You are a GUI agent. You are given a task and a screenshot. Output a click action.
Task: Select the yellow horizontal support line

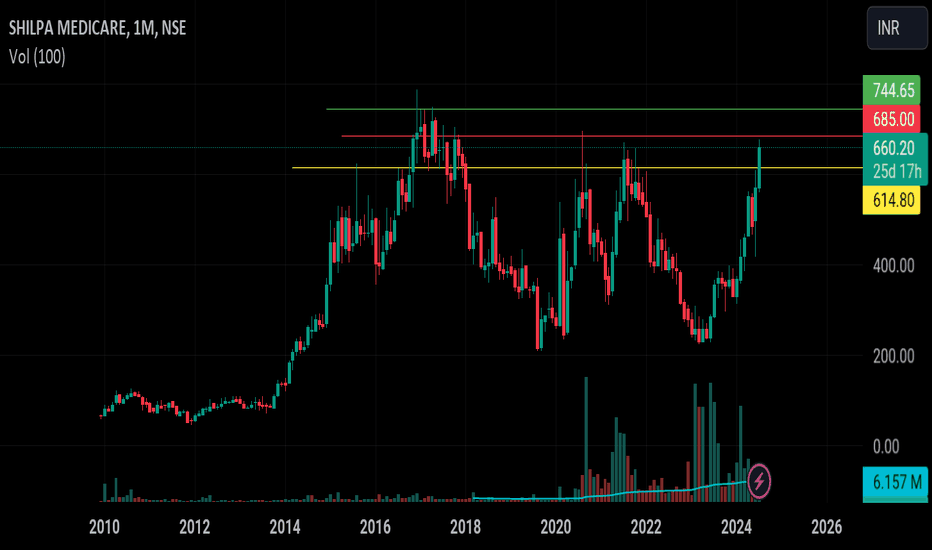click(x=577, y=168)
